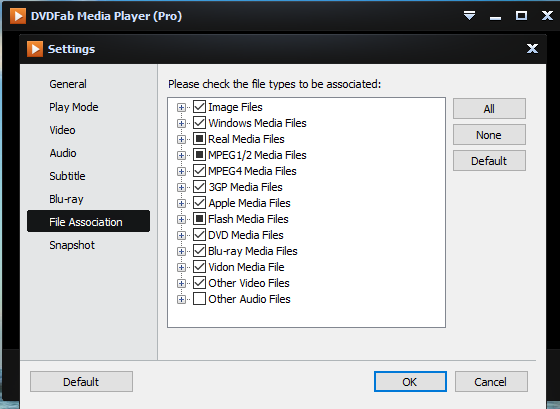The image size is (560, 409).
Task: Switch to the Snapshot settings section
Action: coord(72,245)
